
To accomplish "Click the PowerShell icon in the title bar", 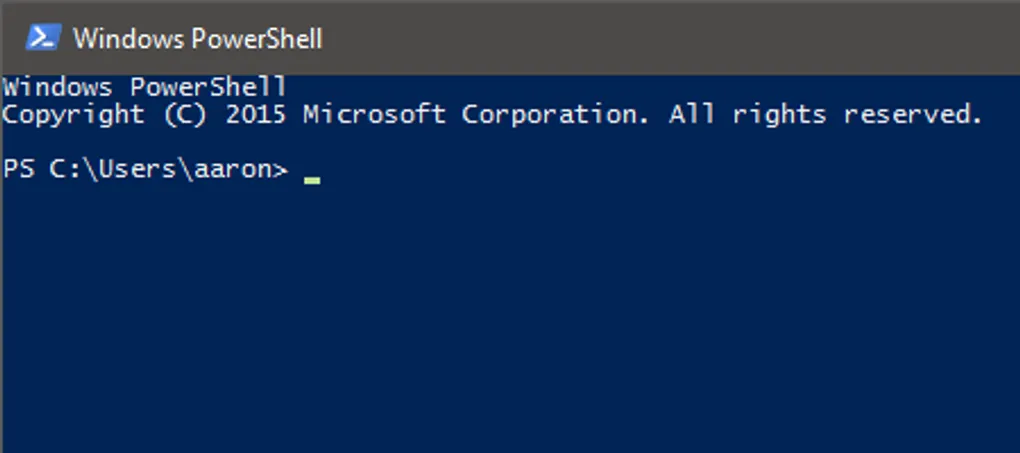I will pyautogui.click(x=42, y=37).
